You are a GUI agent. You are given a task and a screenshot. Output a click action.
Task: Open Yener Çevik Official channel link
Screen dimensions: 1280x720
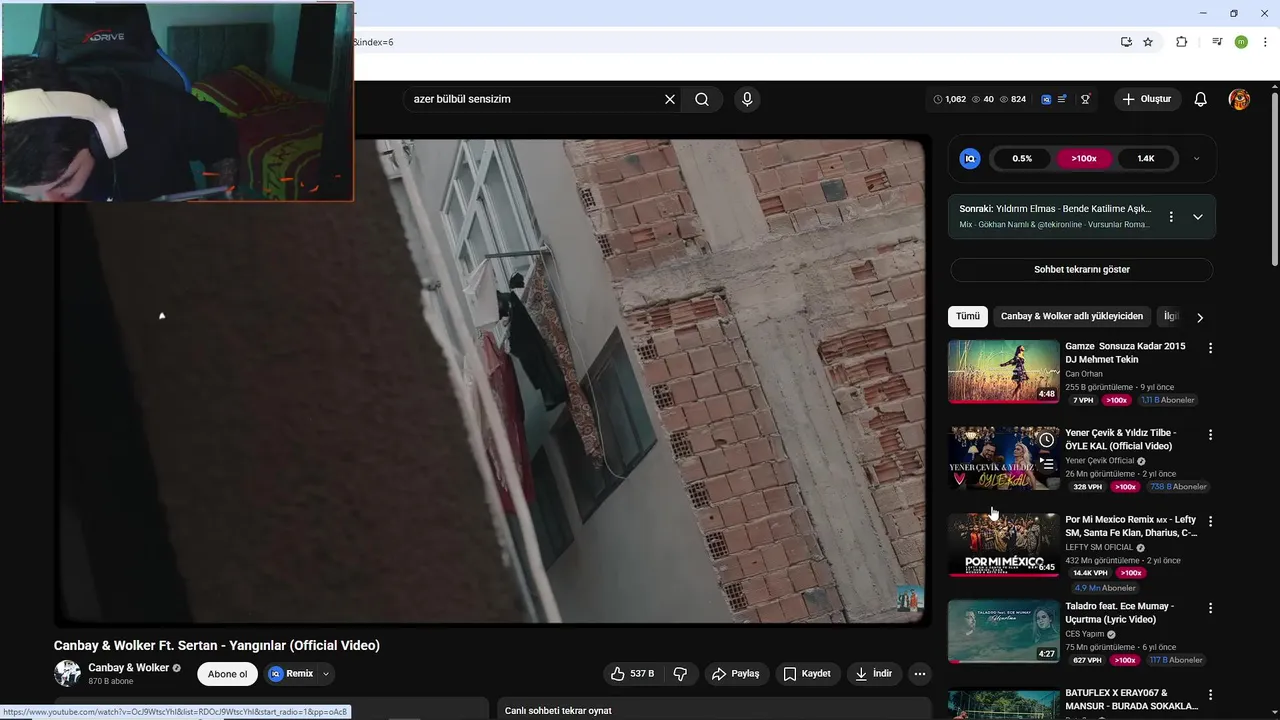pos(1100,461)
